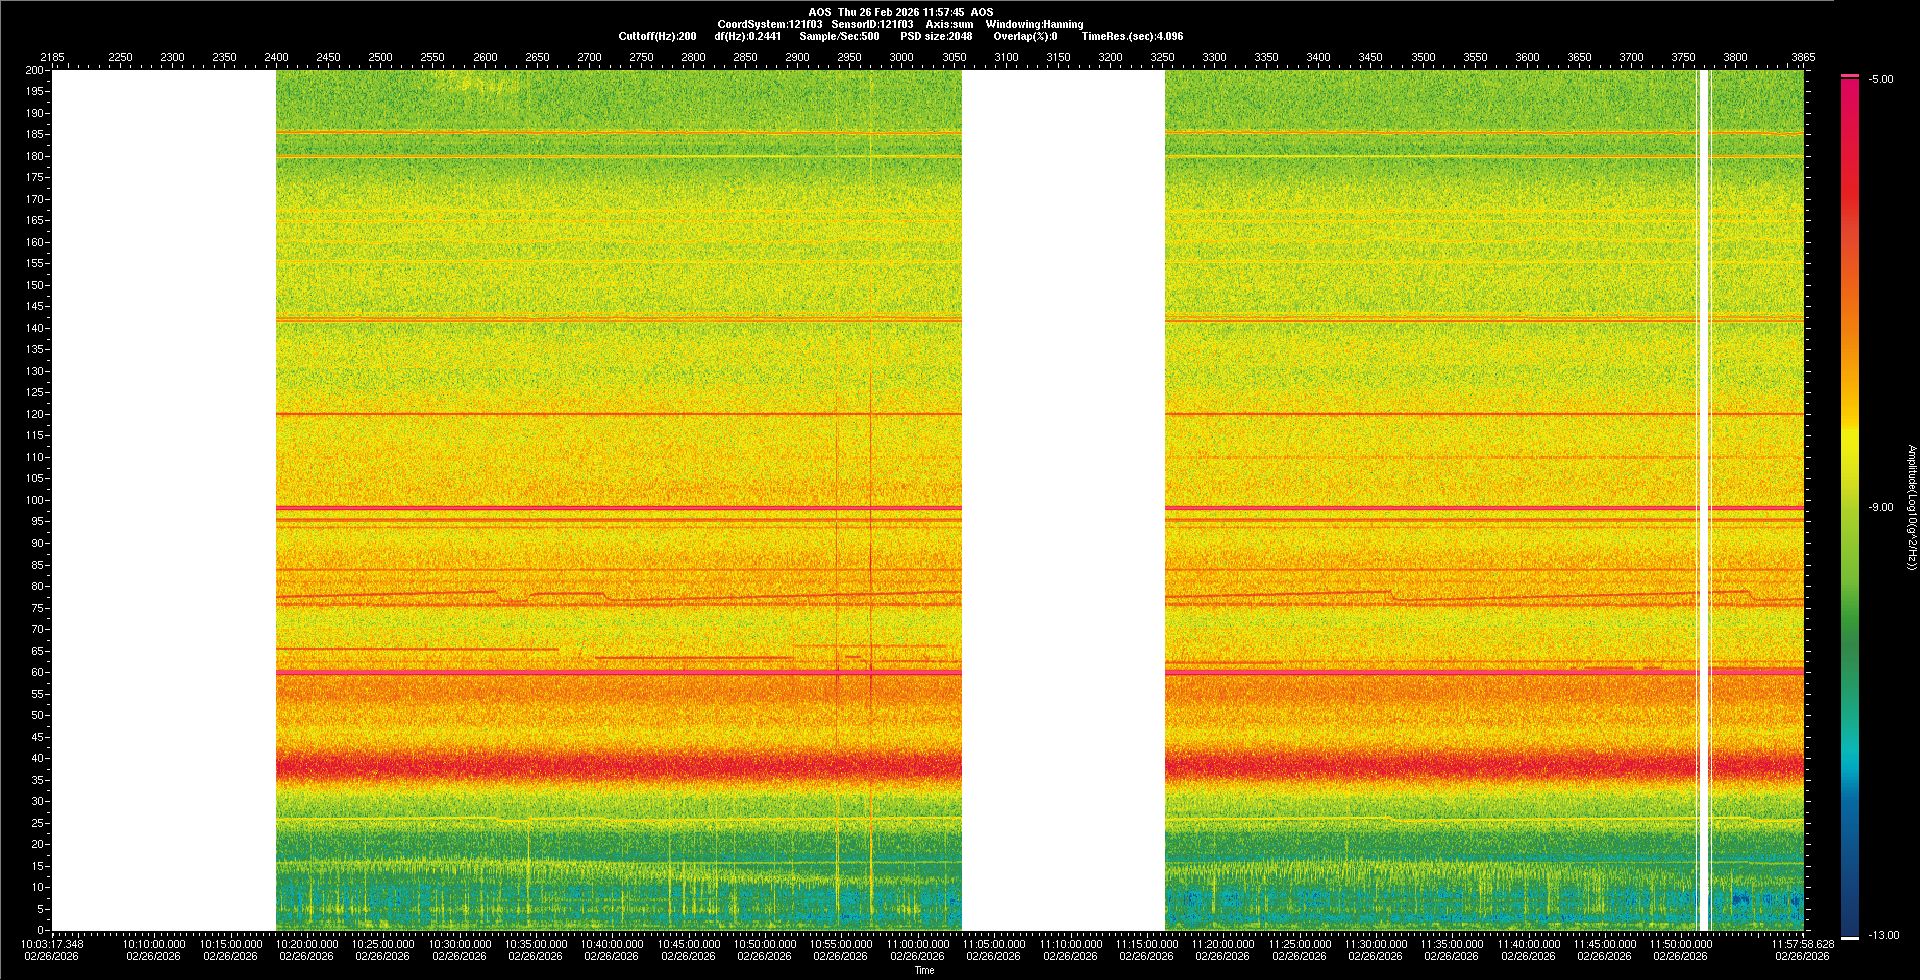Click the Axis:sum header label

point(949,24)
